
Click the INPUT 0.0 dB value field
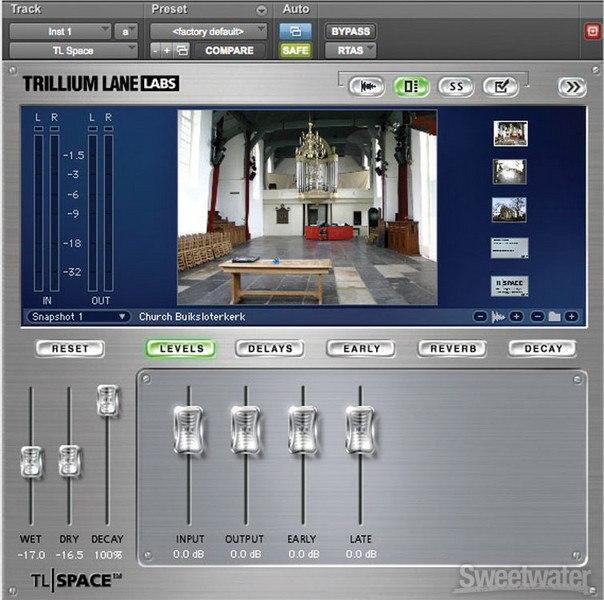pos(189,554)
